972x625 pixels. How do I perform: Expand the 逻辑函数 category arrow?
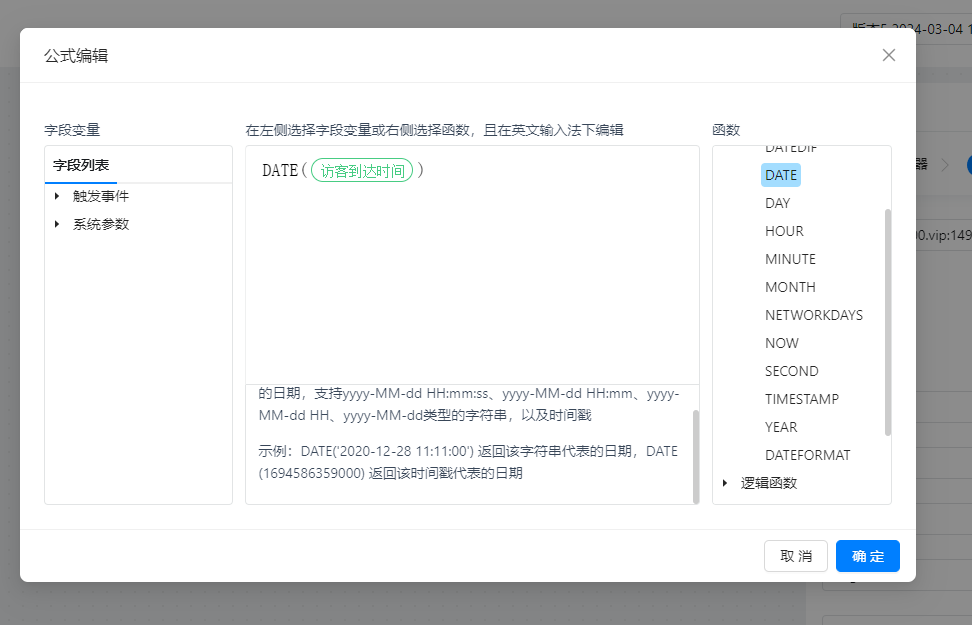point(725,482)
